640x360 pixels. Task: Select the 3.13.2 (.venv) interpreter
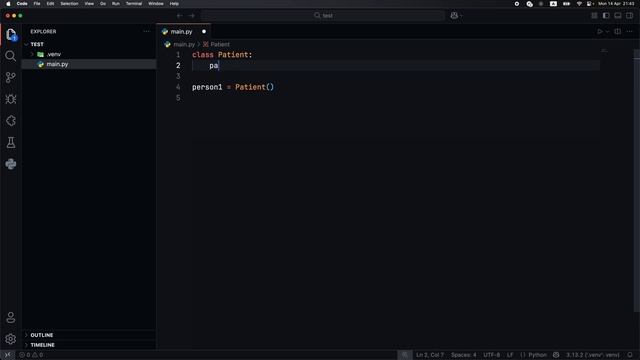point(592,355)
